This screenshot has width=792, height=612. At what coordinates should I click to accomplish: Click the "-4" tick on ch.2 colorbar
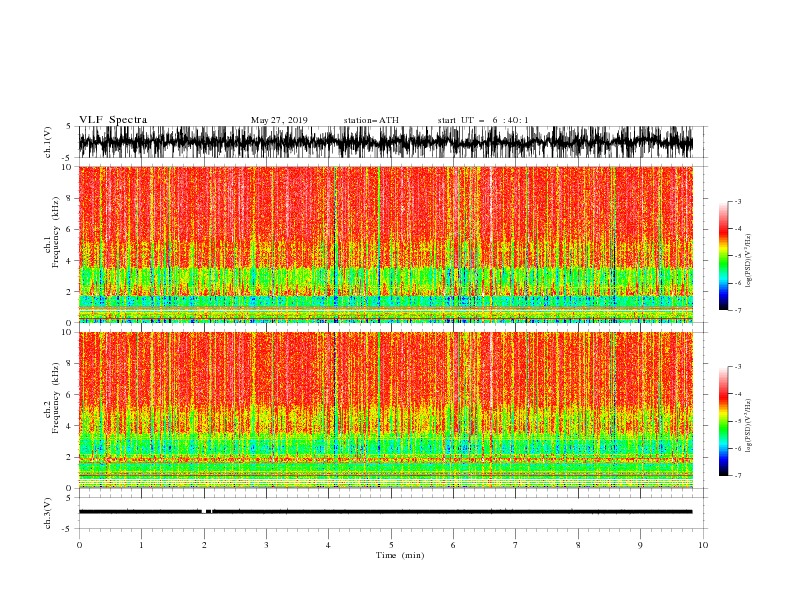(737, 394)
